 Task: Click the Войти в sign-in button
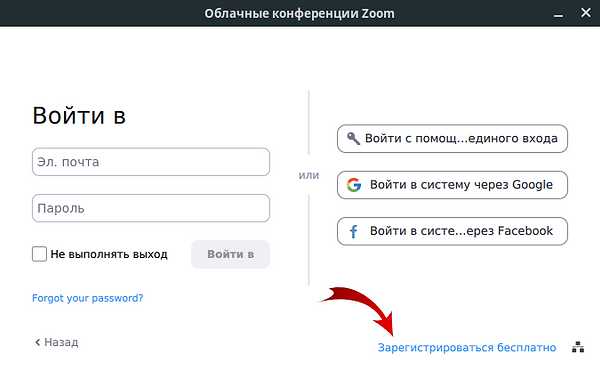coord(231,254)
